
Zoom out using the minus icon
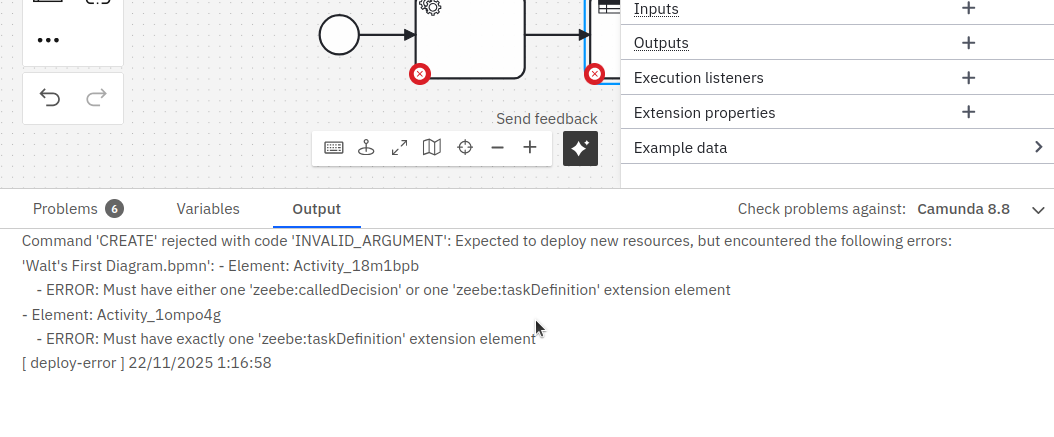(497, 148)
